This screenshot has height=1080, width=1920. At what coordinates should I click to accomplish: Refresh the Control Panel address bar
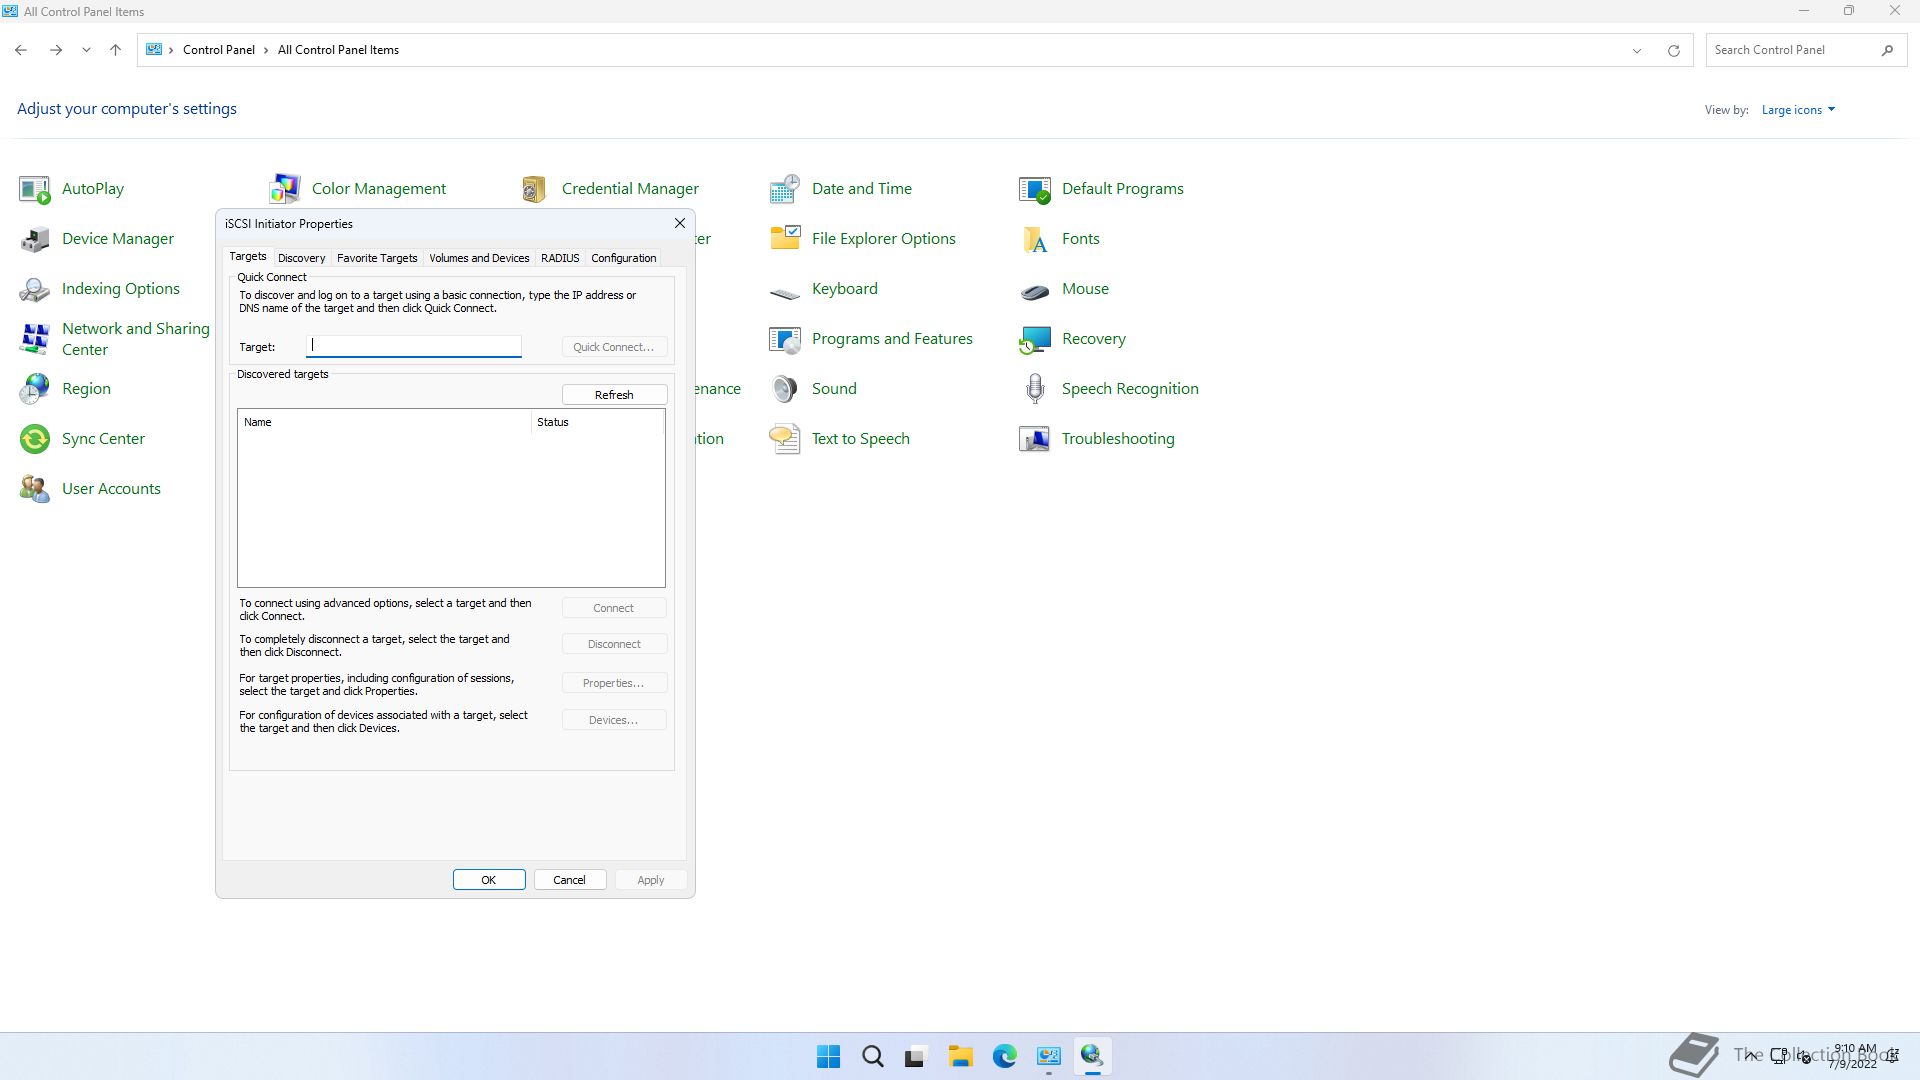click(1673, 50)
